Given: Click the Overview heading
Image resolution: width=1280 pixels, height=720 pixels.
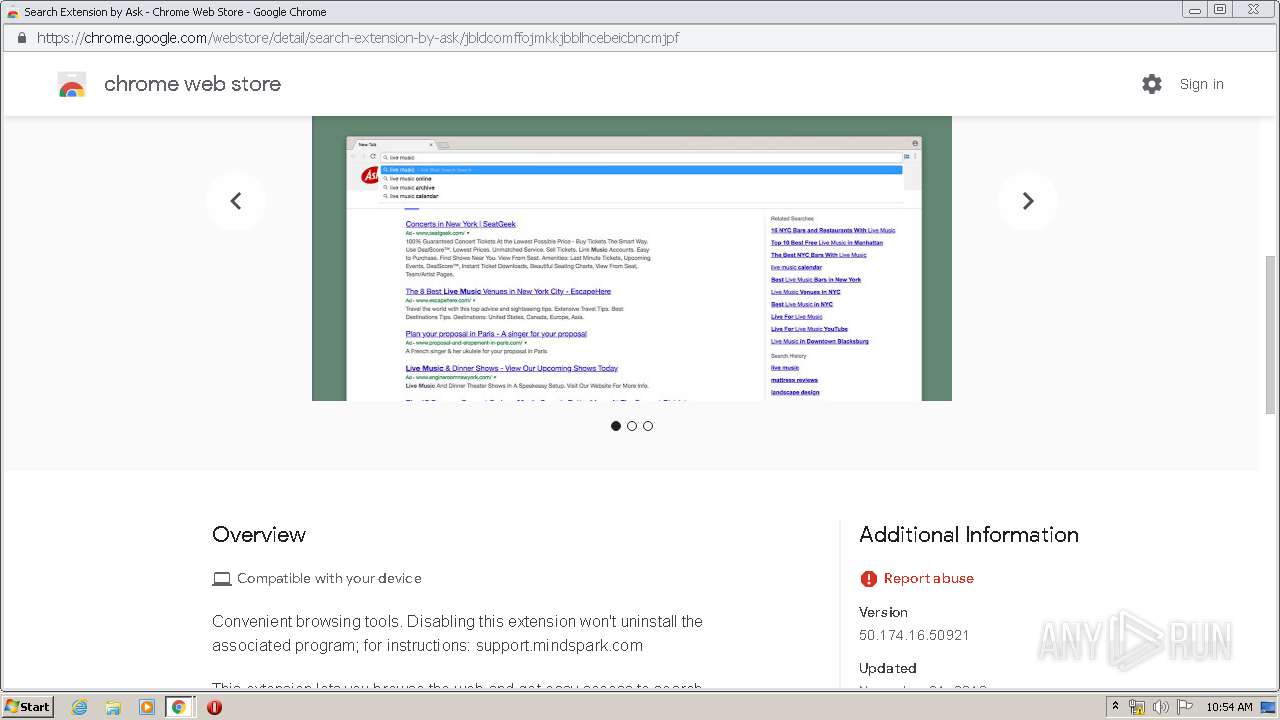Looking at the screenshot, I should pos(259,535).
